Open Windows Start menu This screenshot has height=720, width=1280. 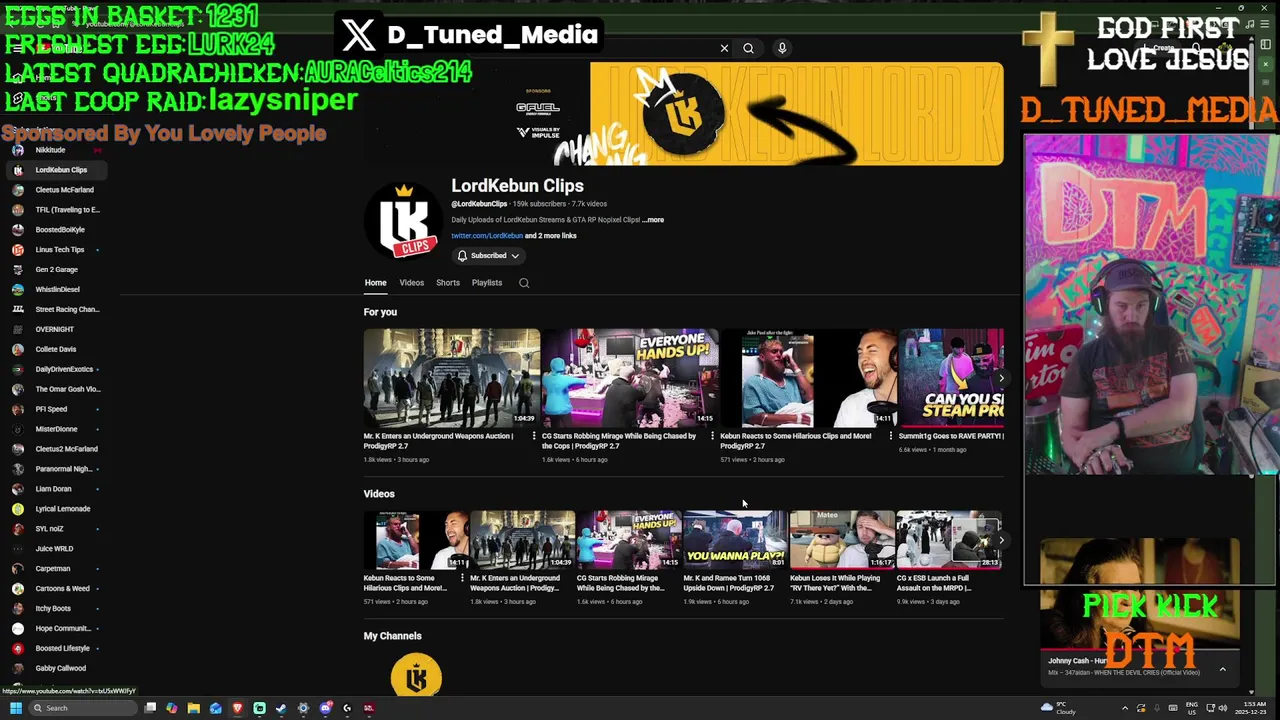pos(15,708)
